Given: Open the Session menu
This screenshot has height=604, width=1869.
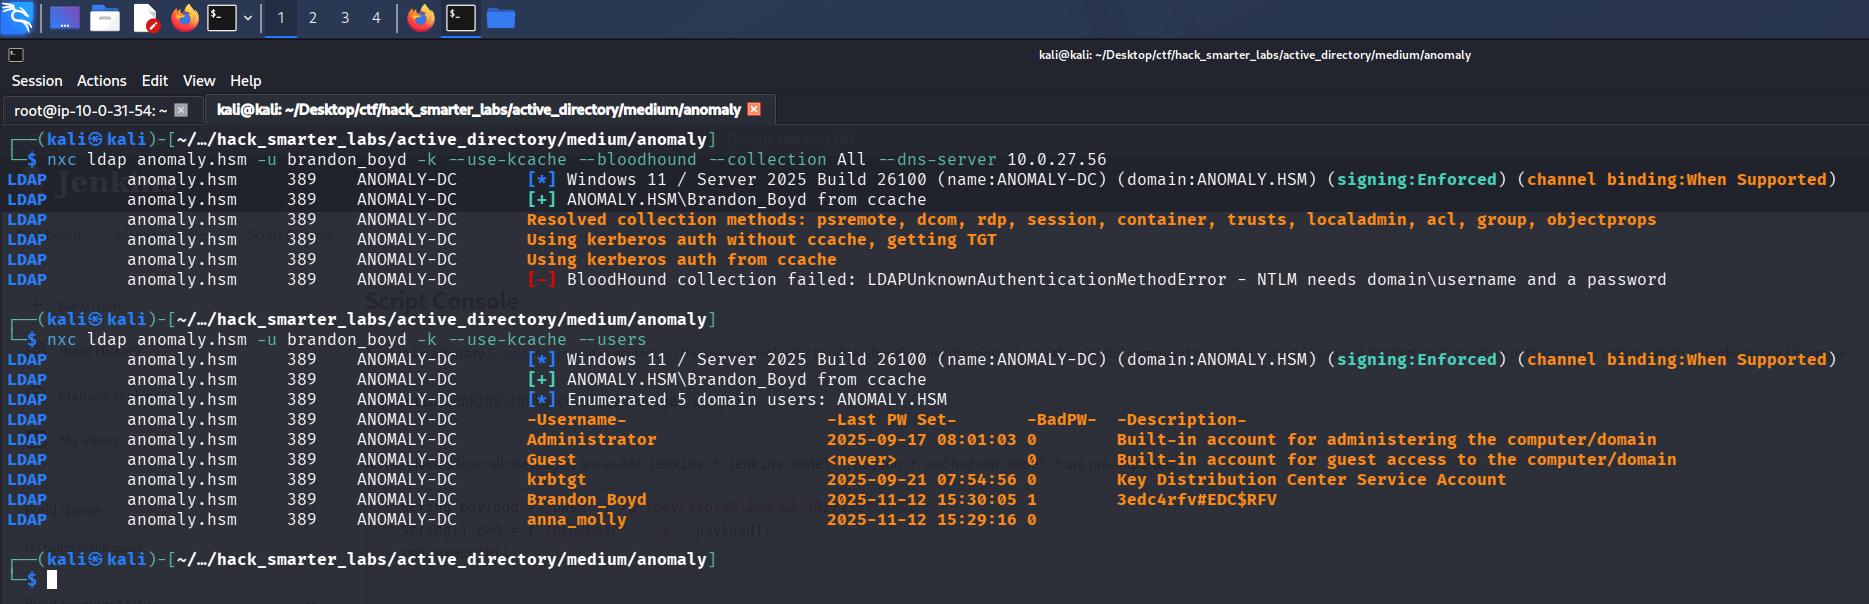Looking at the screenshot, I should pyautogui.click(x=37, y=81).
